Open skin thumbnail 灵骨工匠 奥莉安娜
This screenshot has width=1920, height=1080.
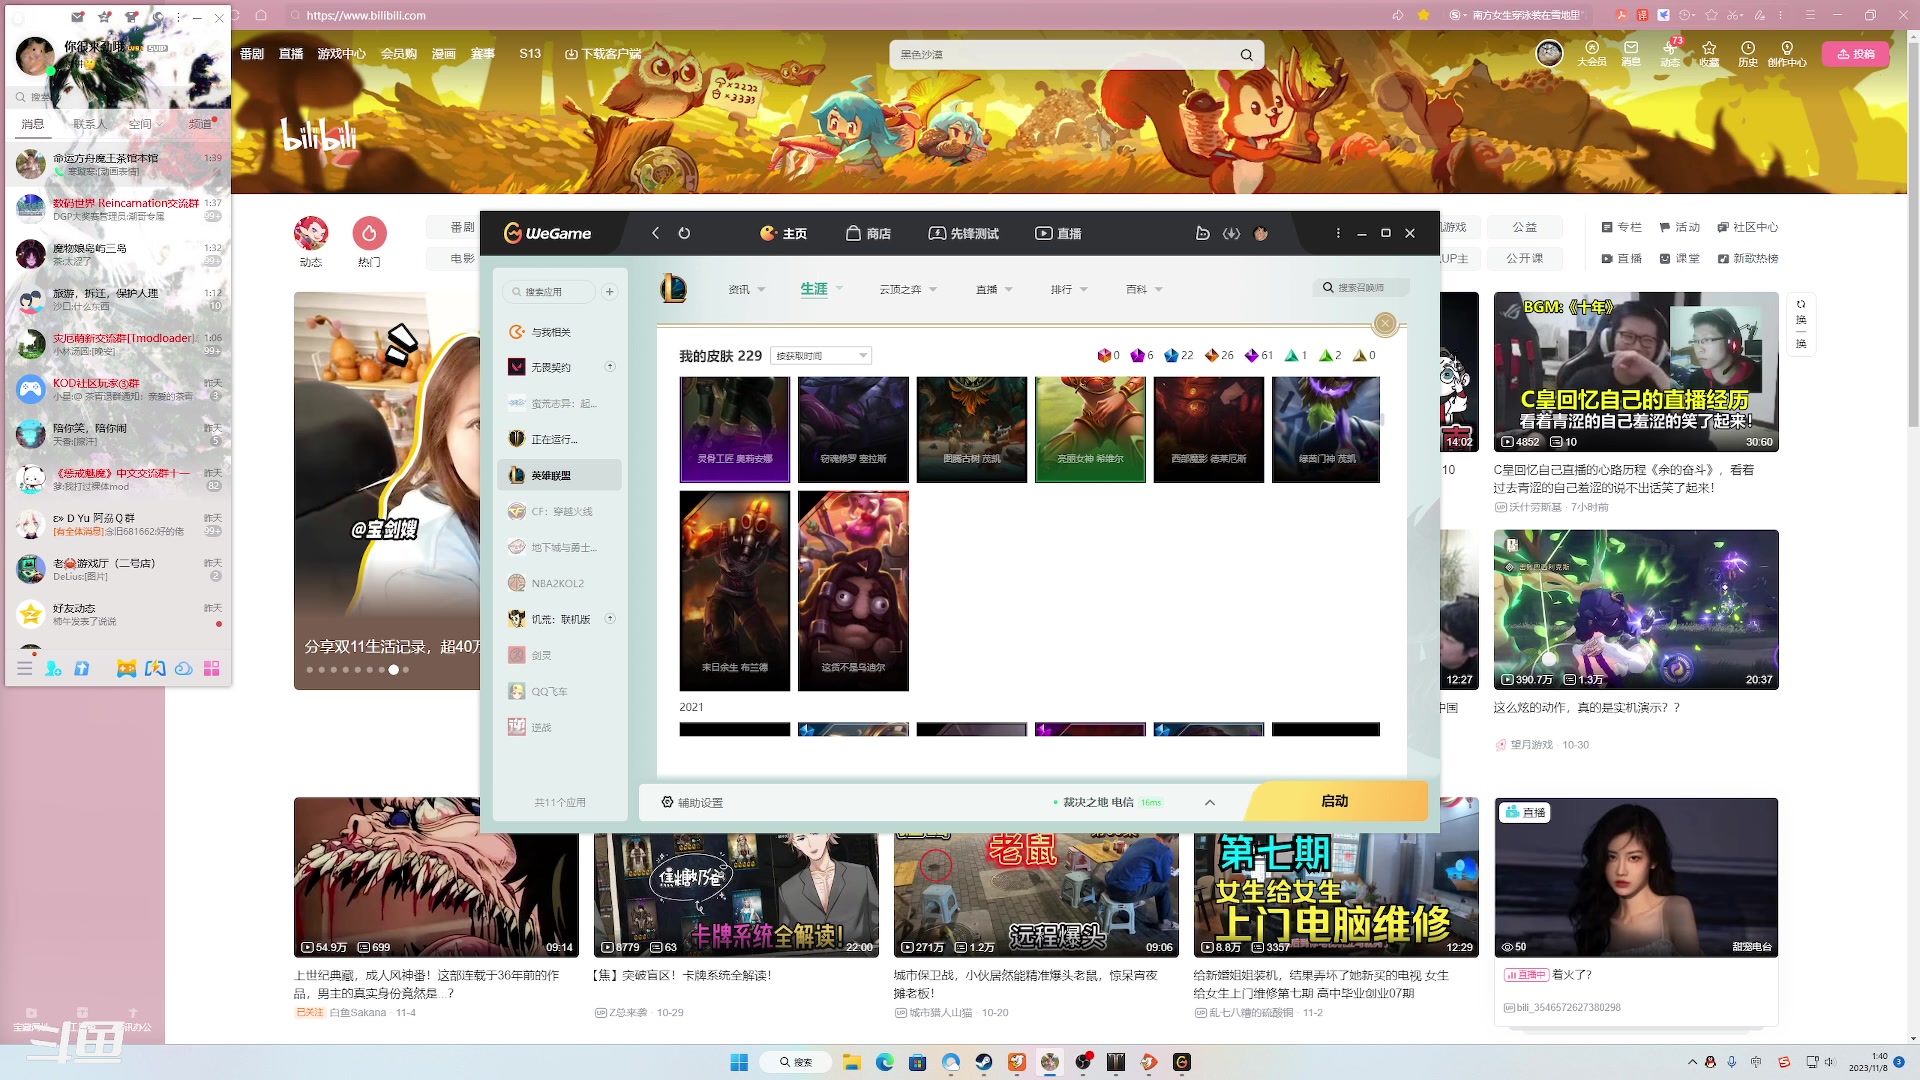(735, 430)
